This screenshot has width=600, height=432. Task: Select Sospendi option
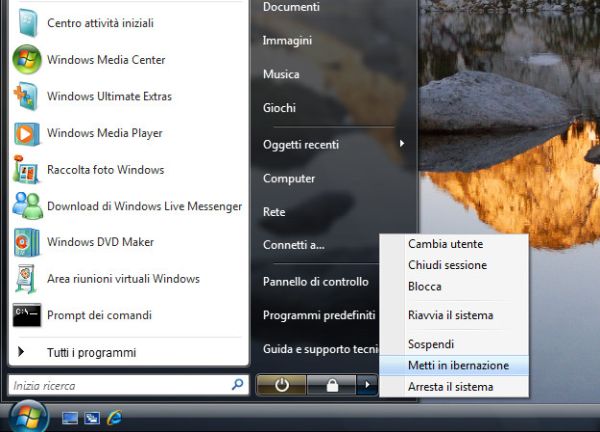[x=454, y=344]
